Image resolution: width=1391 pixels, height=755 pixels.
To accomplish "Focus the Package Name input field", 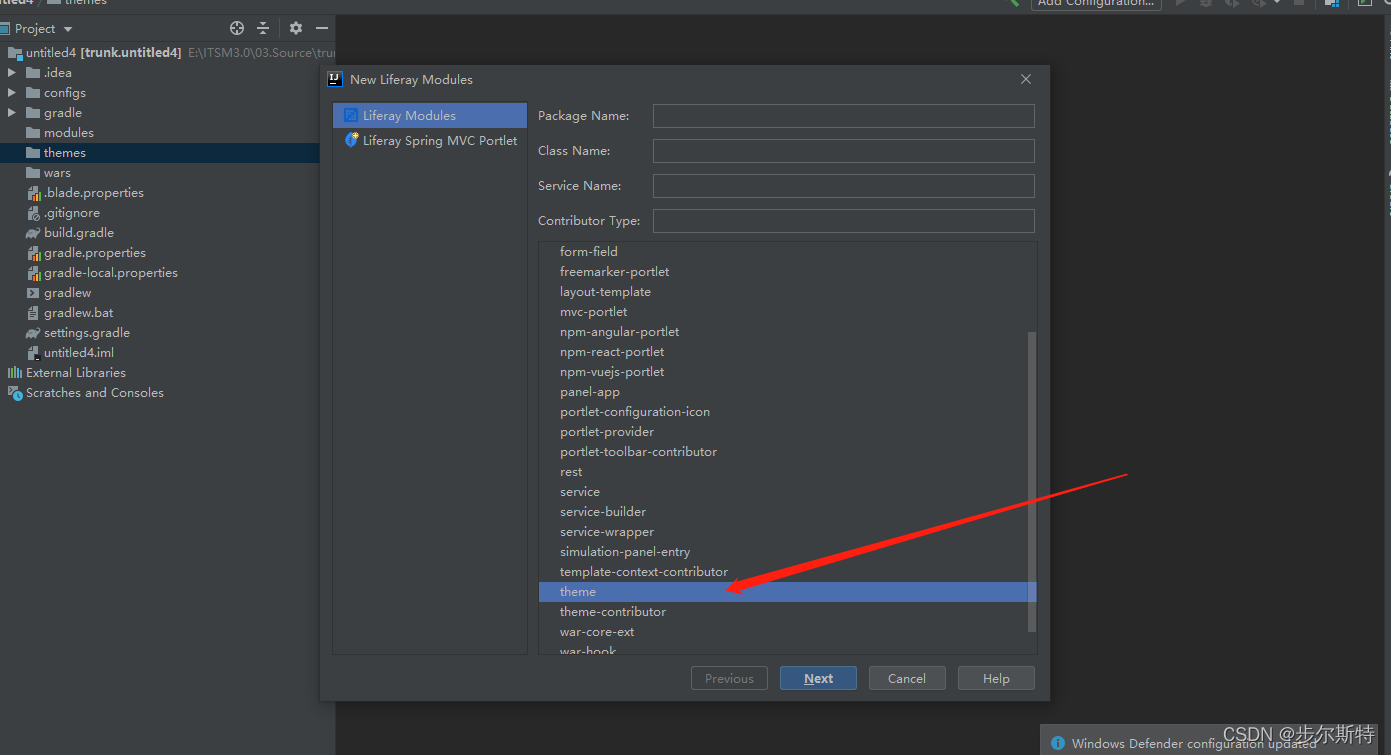I will click(x=843, y=116).
